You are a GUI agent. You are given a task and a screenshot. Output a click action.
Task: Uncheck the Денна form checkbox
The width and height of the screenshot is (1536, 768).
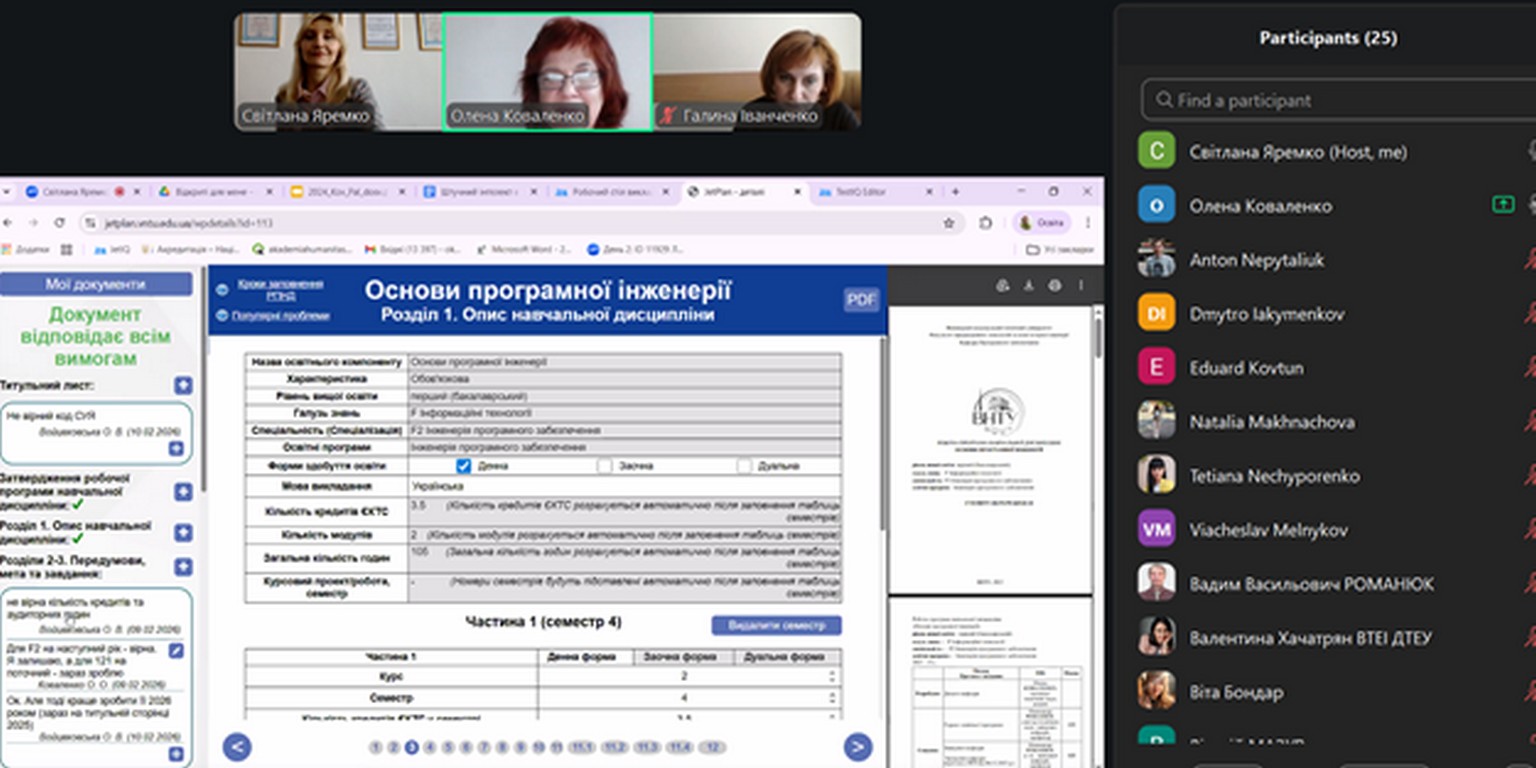[x=463, y=466]
